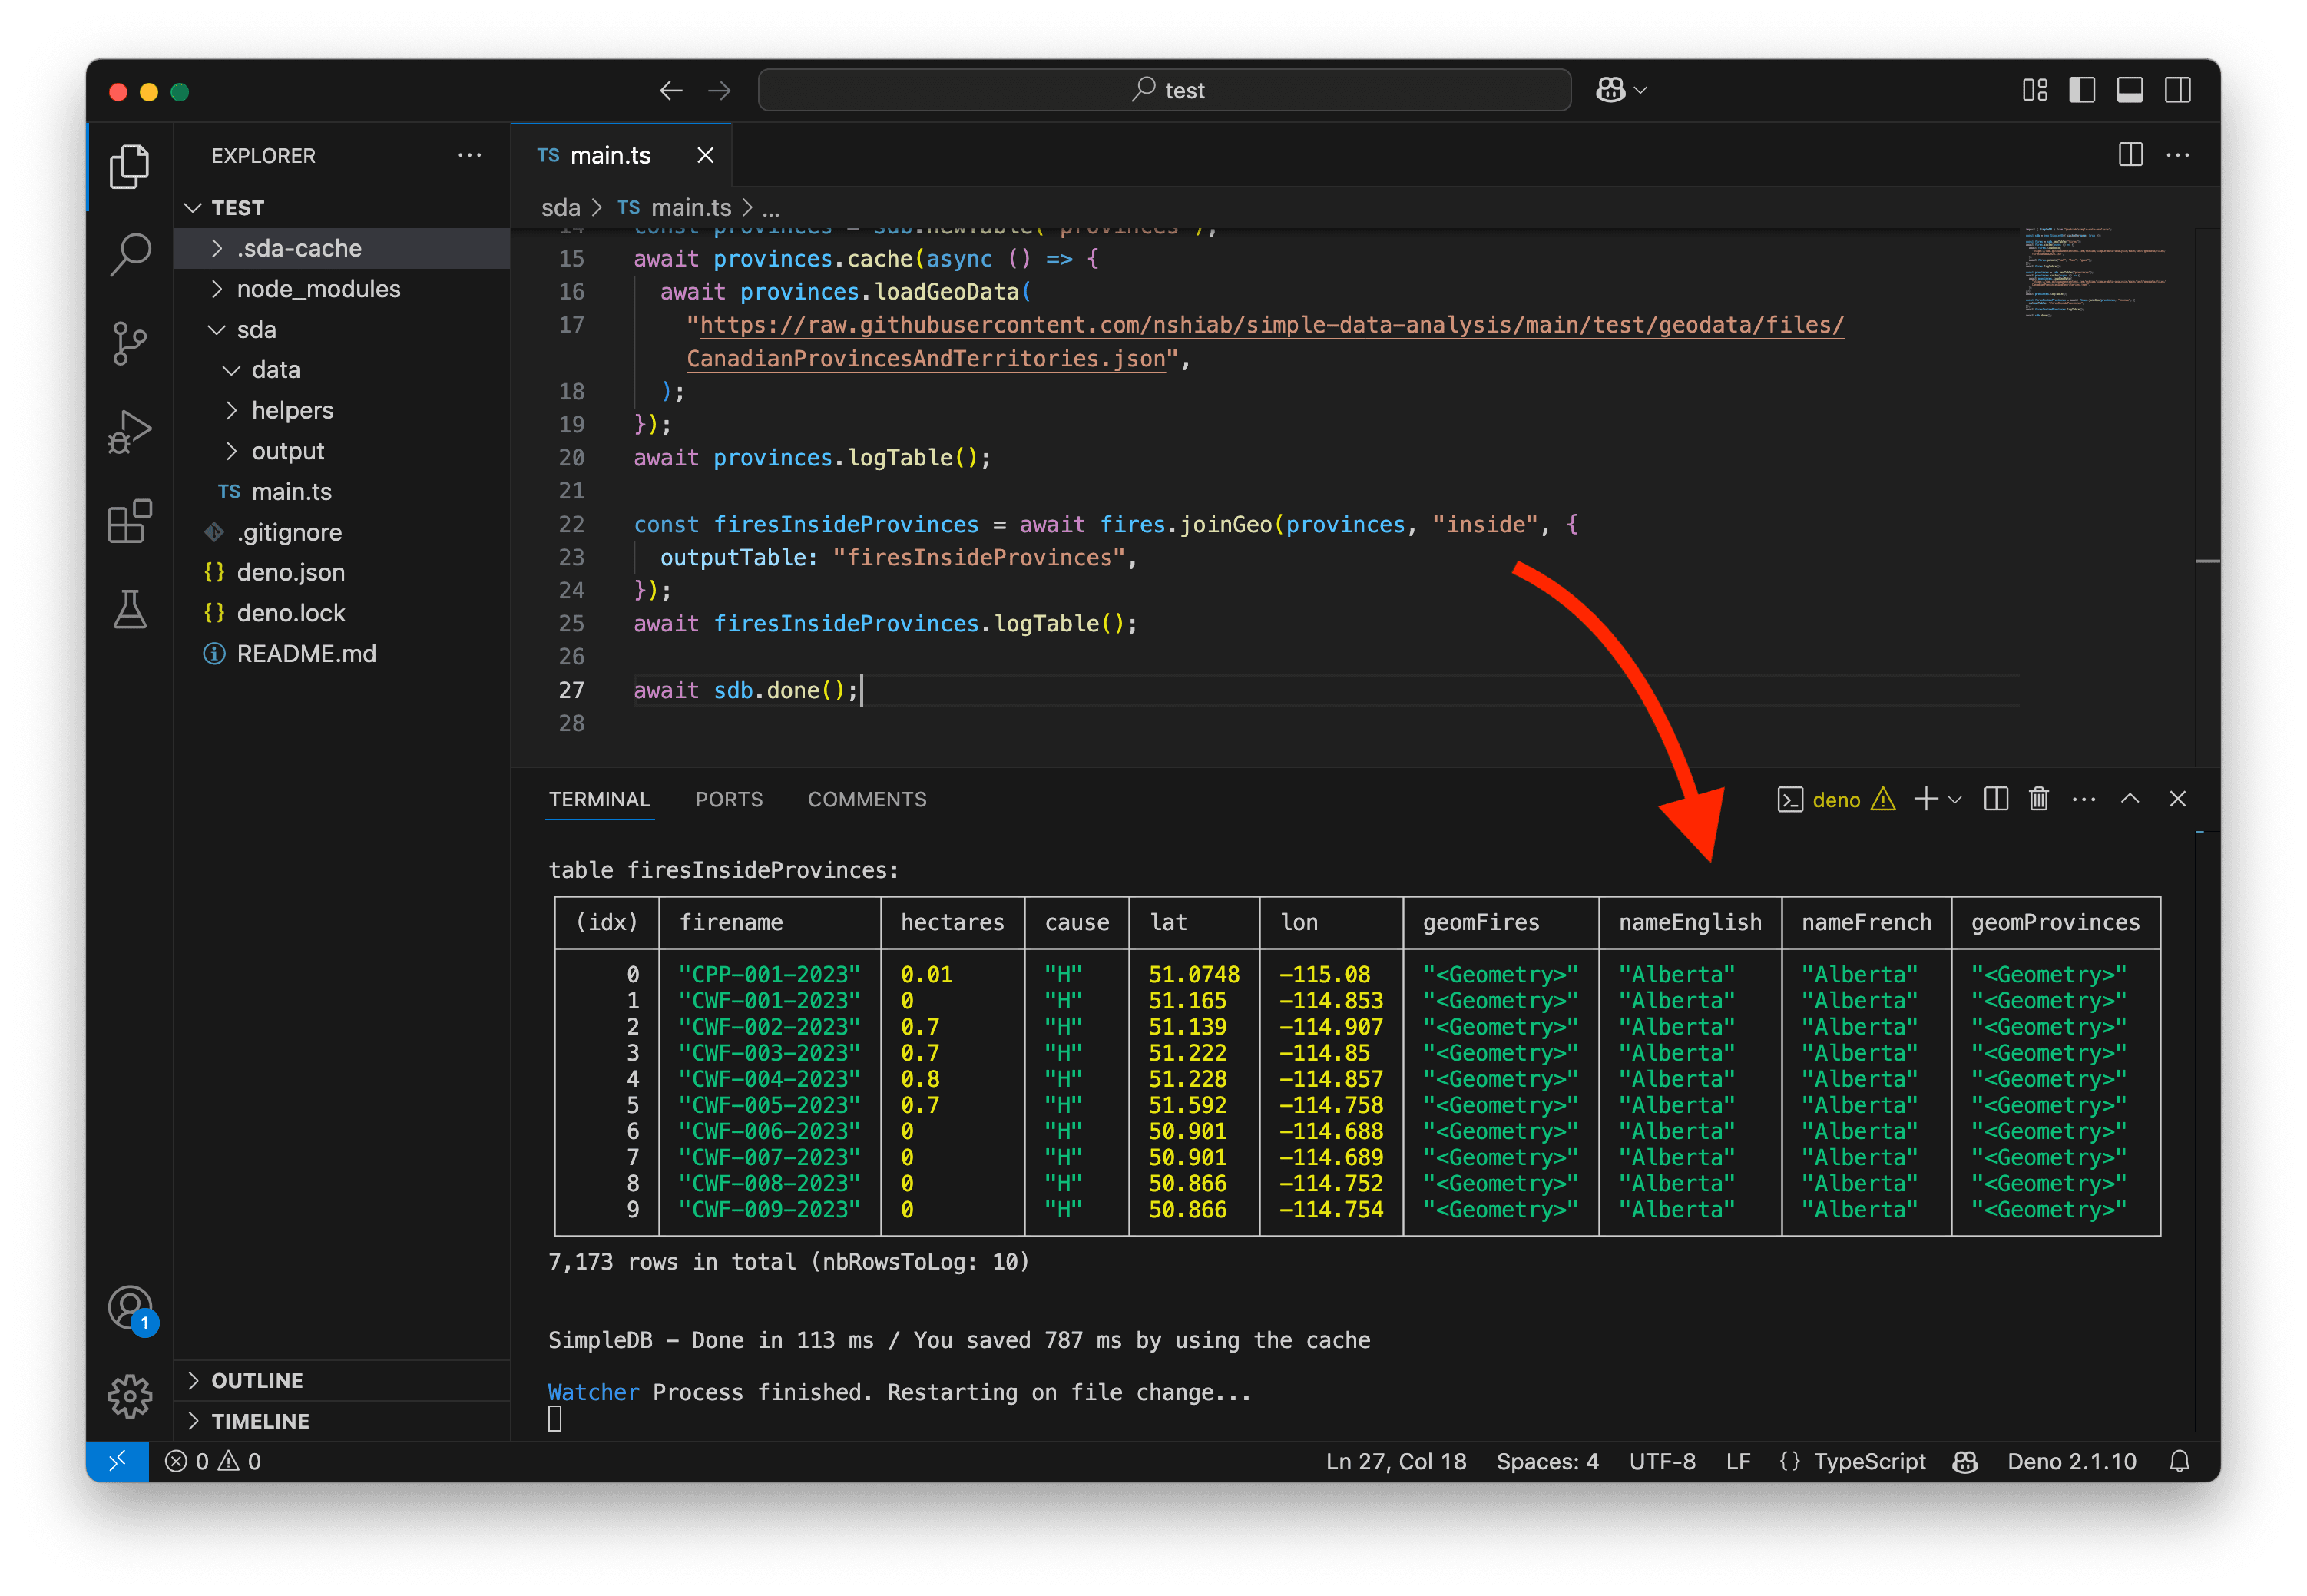Expand the TIMELINE section
Viewport: 2307px width, 1596px height.
click(x=342, y=1422)
